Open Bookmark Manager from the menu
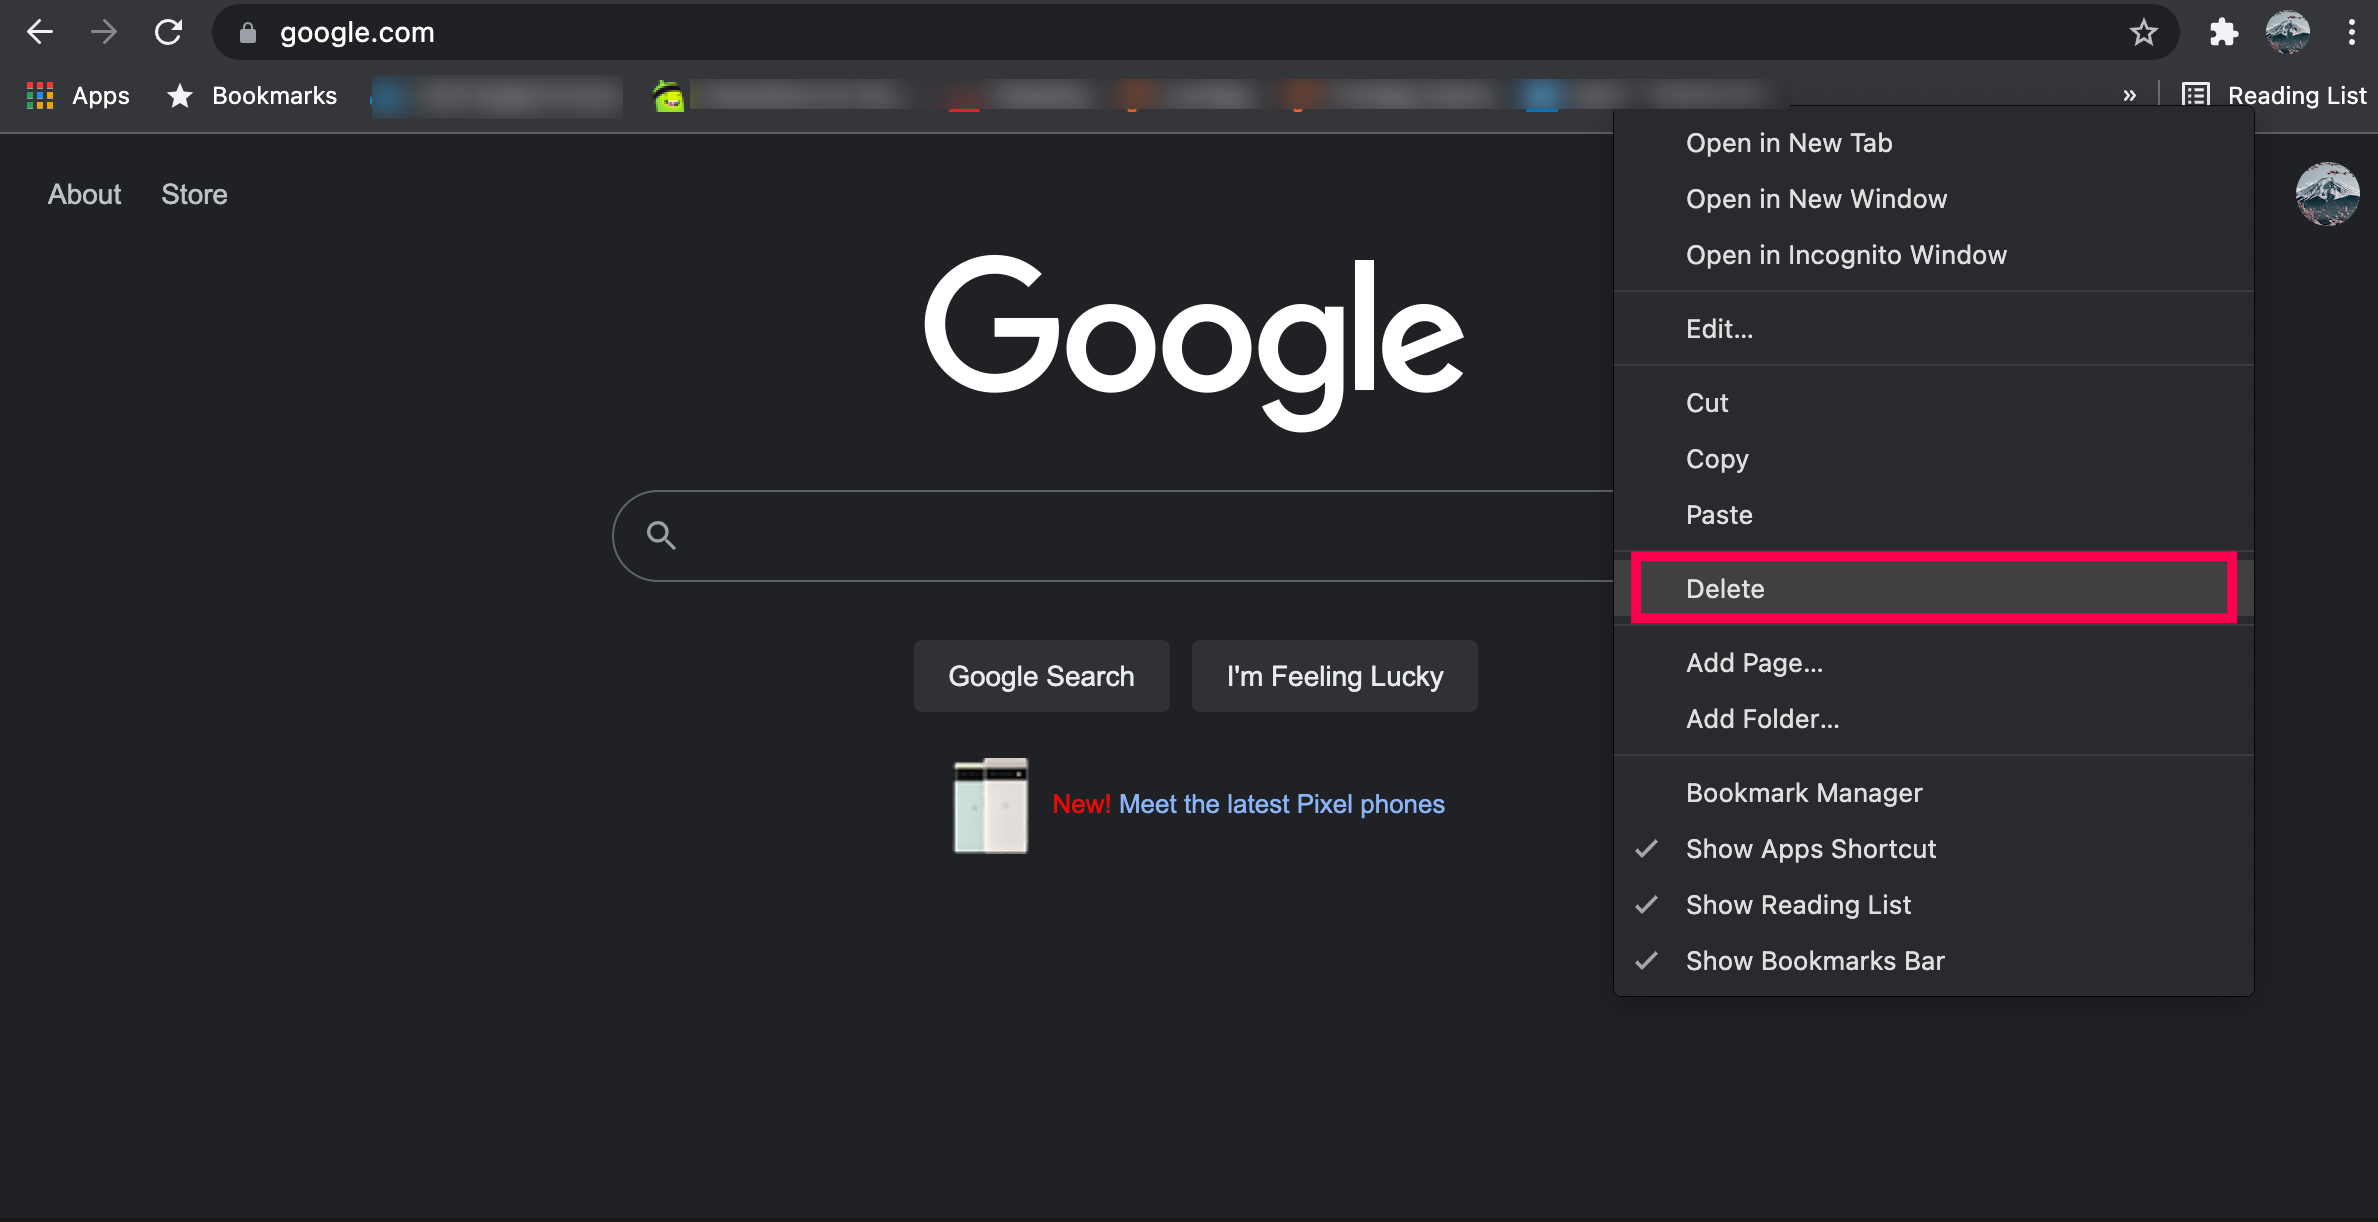The image size is (2378, 1222). coord(1933,793)
